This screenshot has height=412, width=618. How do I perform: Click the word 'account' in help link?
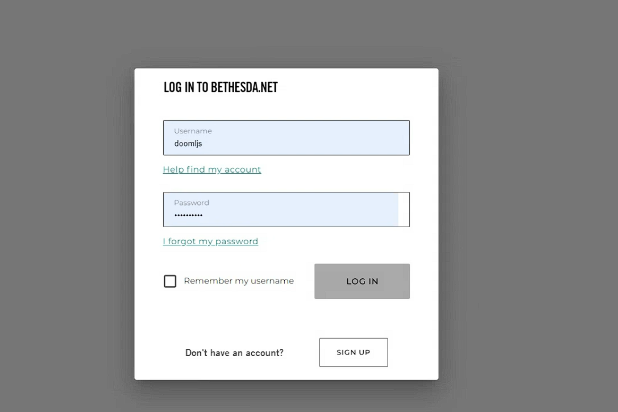(x=242, y=170)
